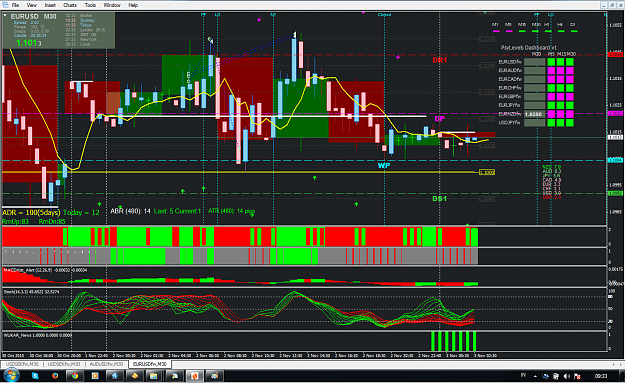Open the volume speaker tray icon

click(x=566, y=376)
